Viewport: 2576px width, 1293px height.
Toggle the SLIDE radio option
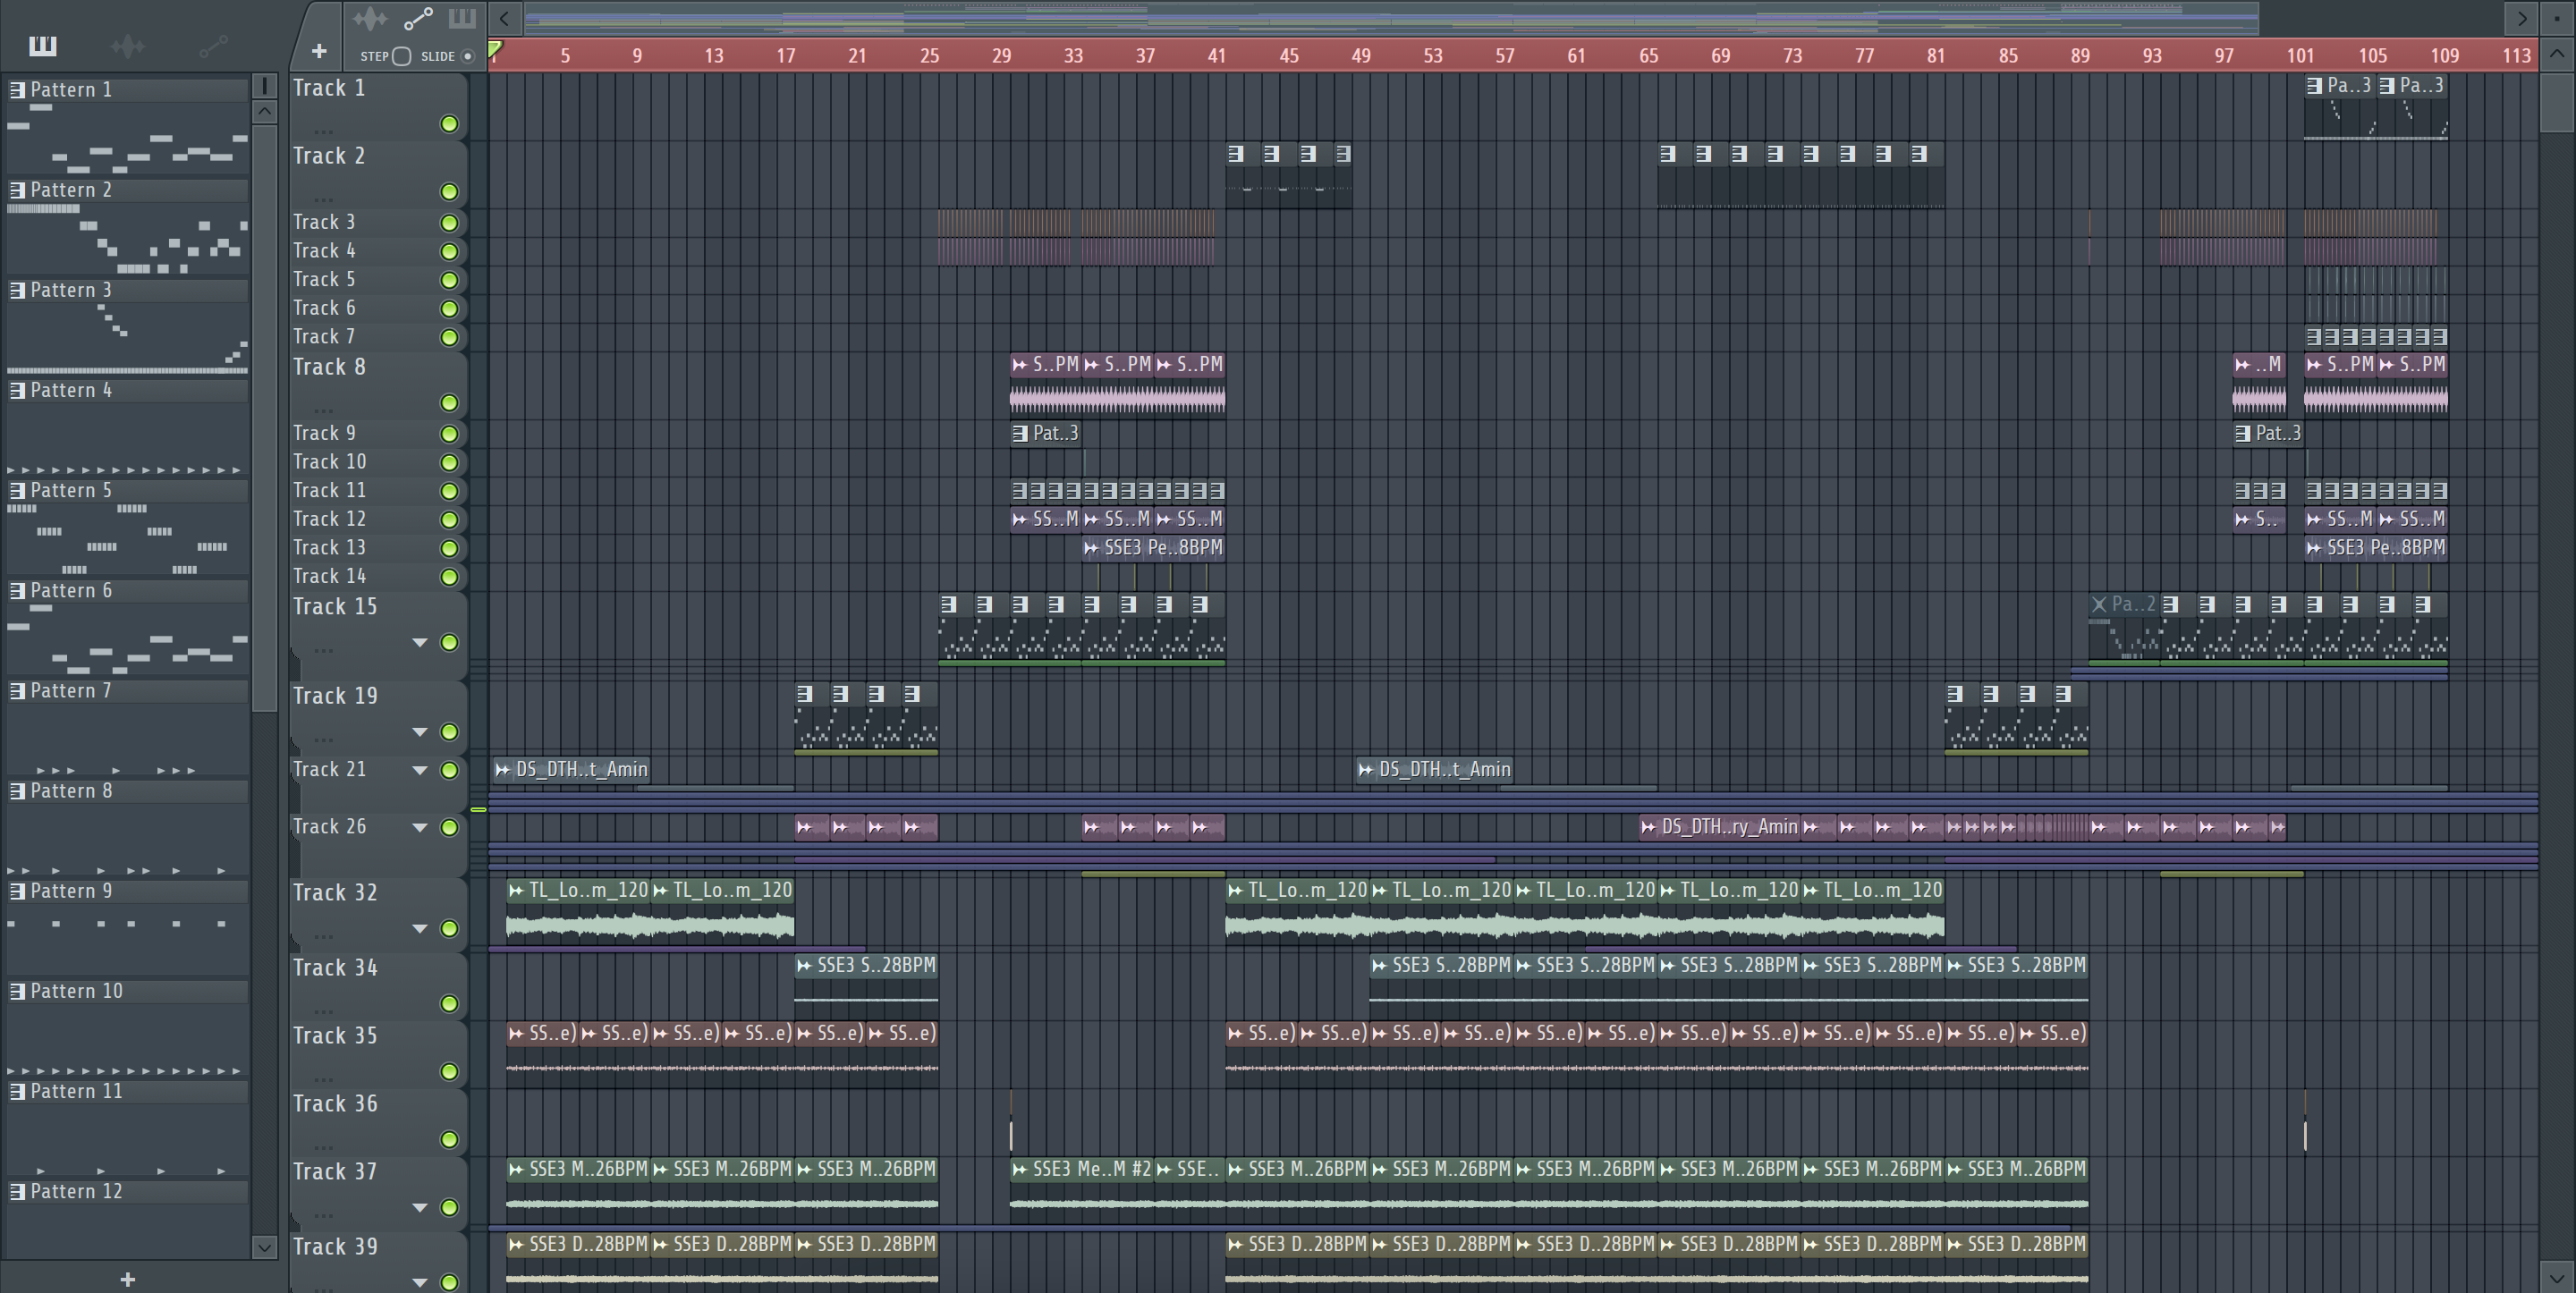[467, 57]
